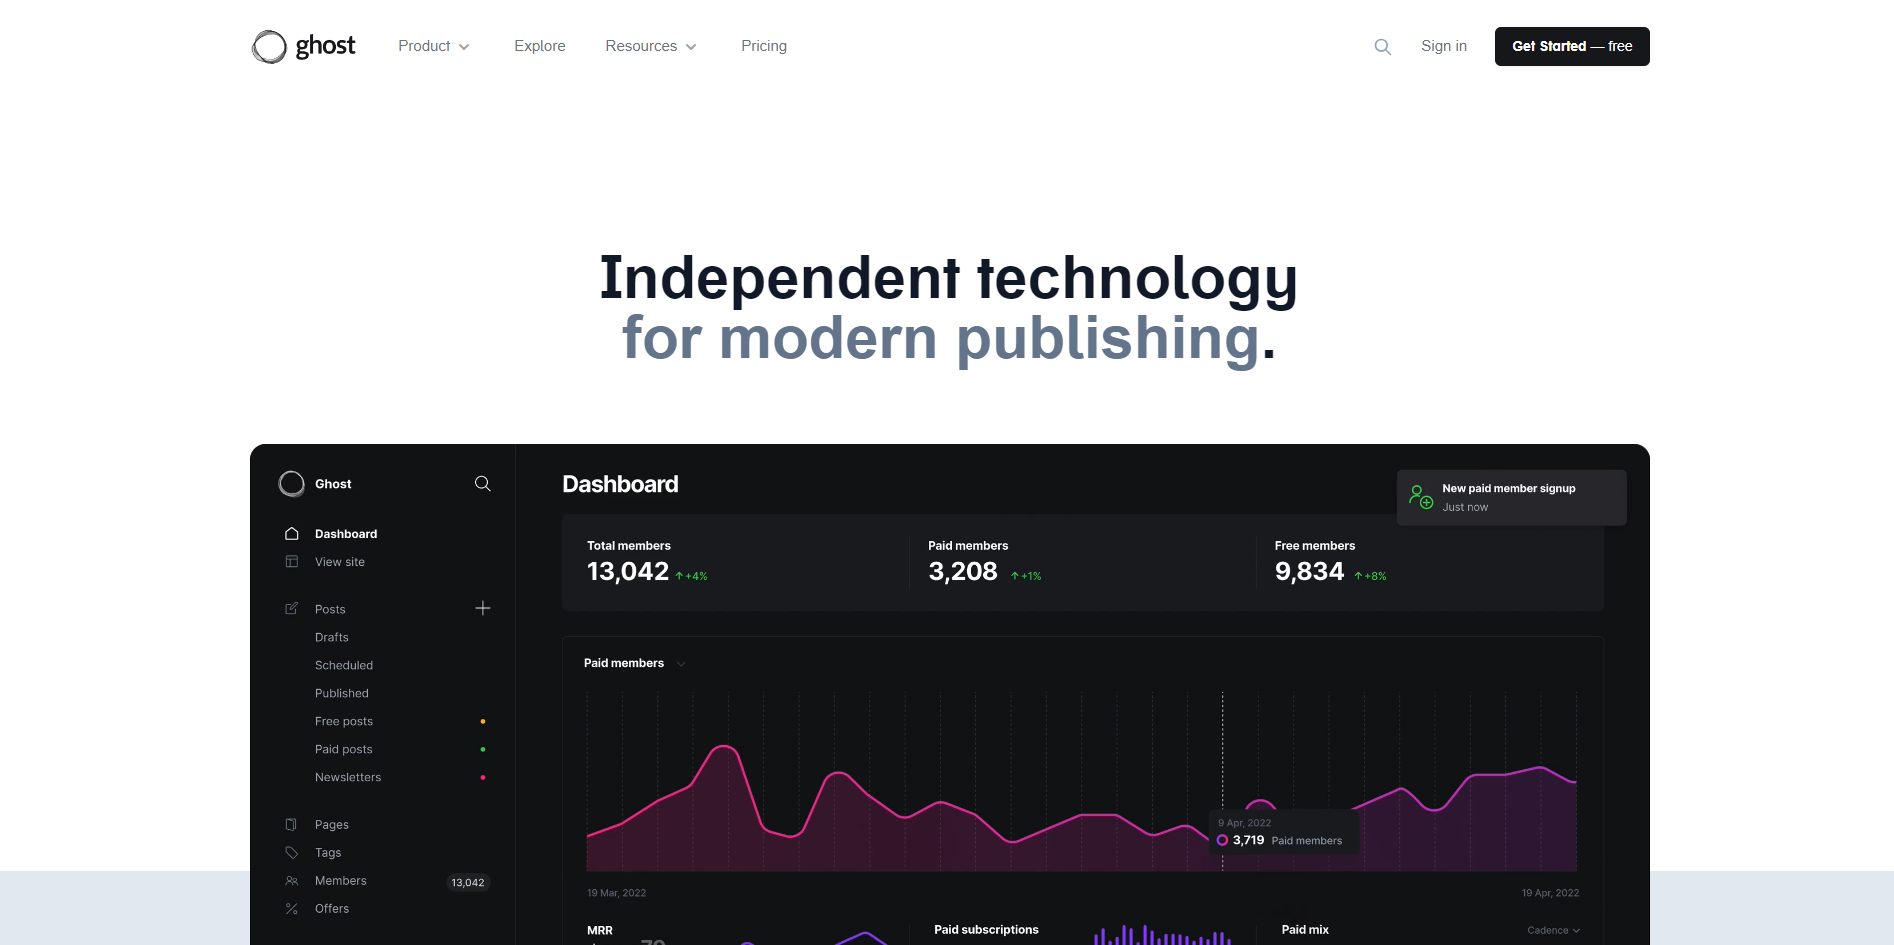
Task: Click the Get Started free button
Action: point(1571,46)
